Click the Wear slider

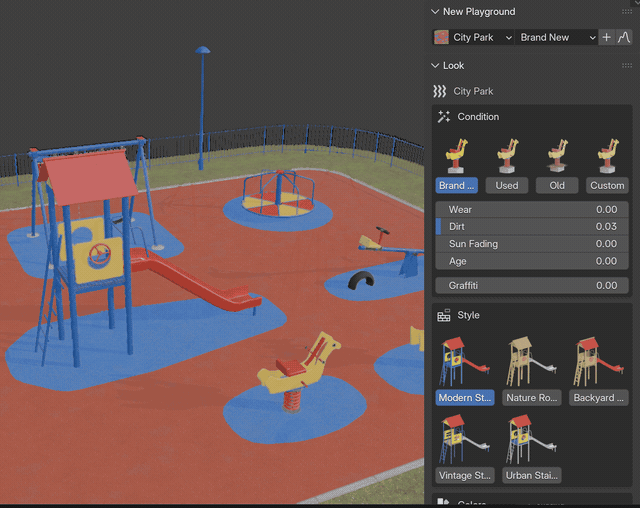(x=532, y=210)
